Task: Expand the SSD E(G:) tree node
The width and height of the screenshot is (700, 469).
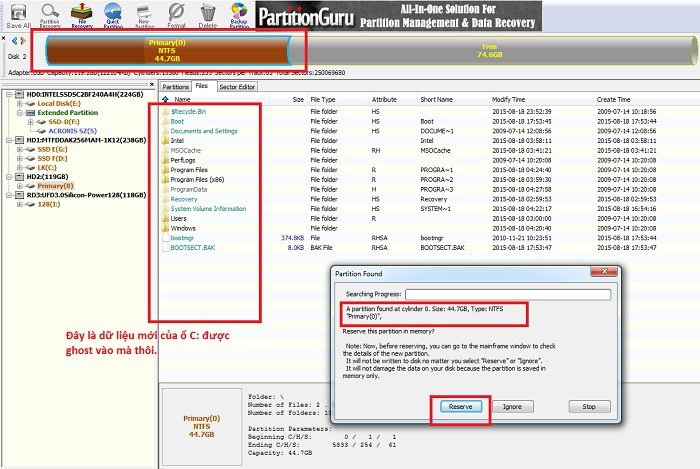Action: coord(20,149)
